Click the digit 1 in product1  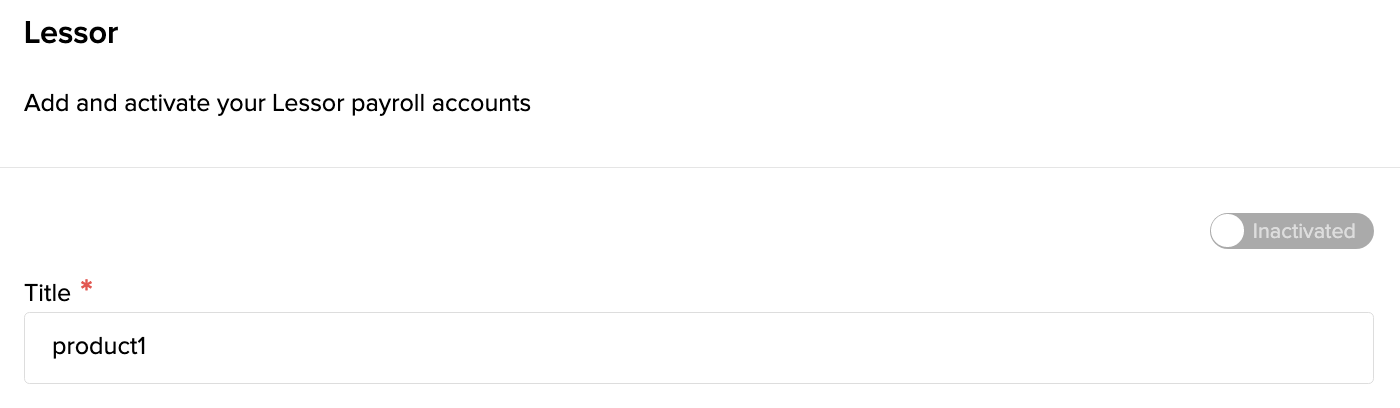[141, 347]
